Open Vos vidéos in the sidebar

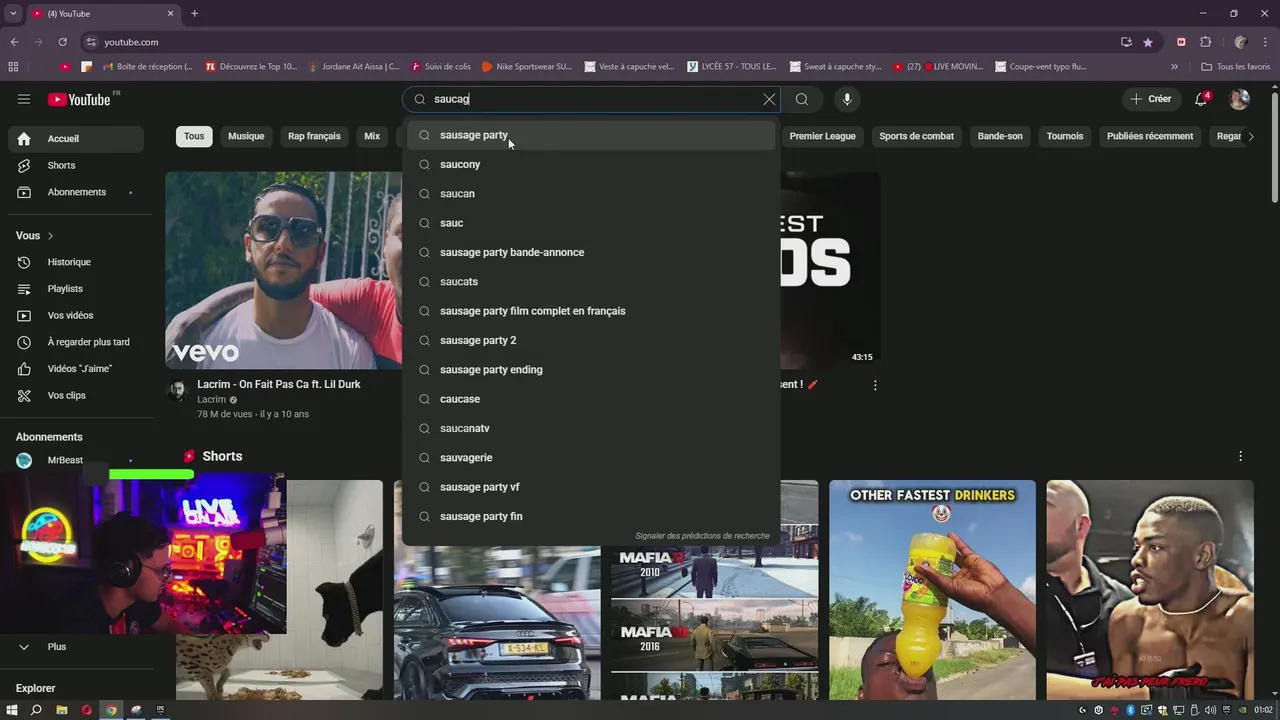[x=76, y=315]
